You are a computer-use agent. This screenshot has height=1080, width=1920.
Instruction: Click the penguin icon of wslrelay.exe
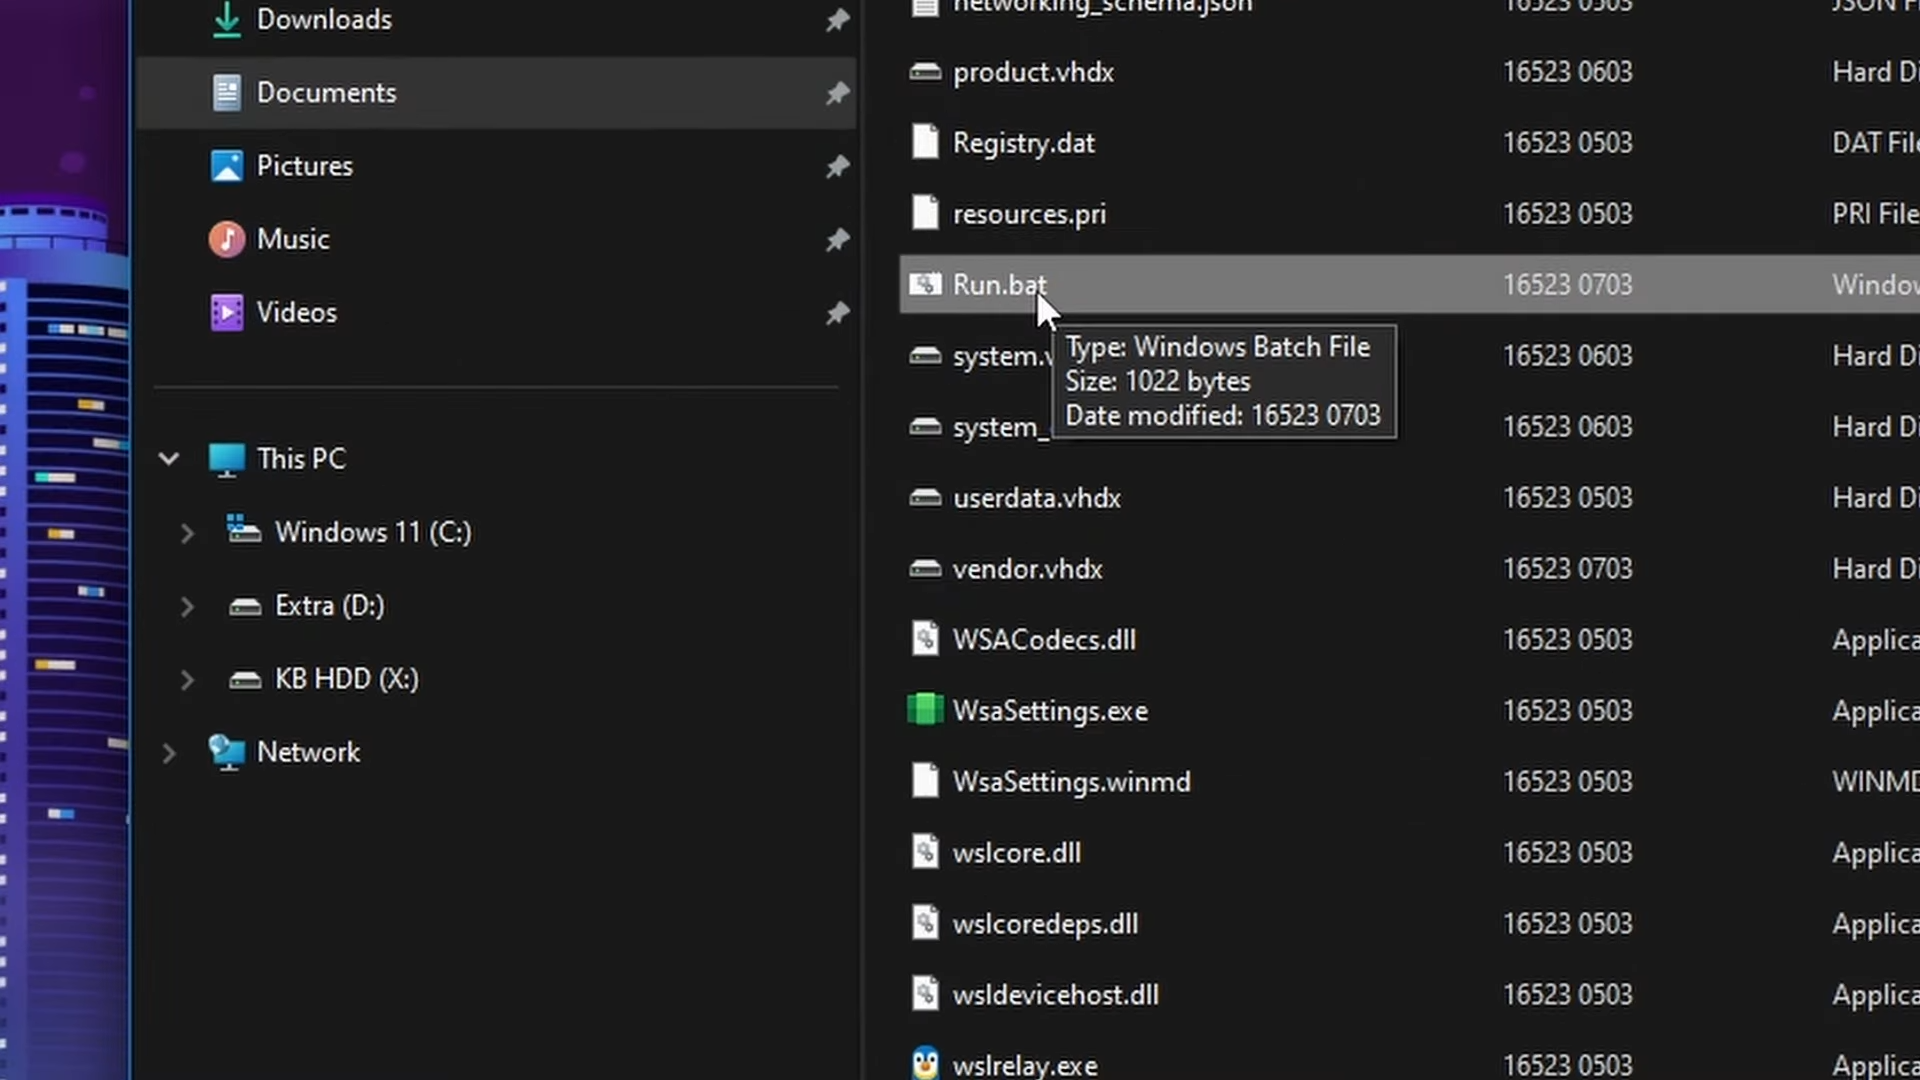pos(925,1064)
